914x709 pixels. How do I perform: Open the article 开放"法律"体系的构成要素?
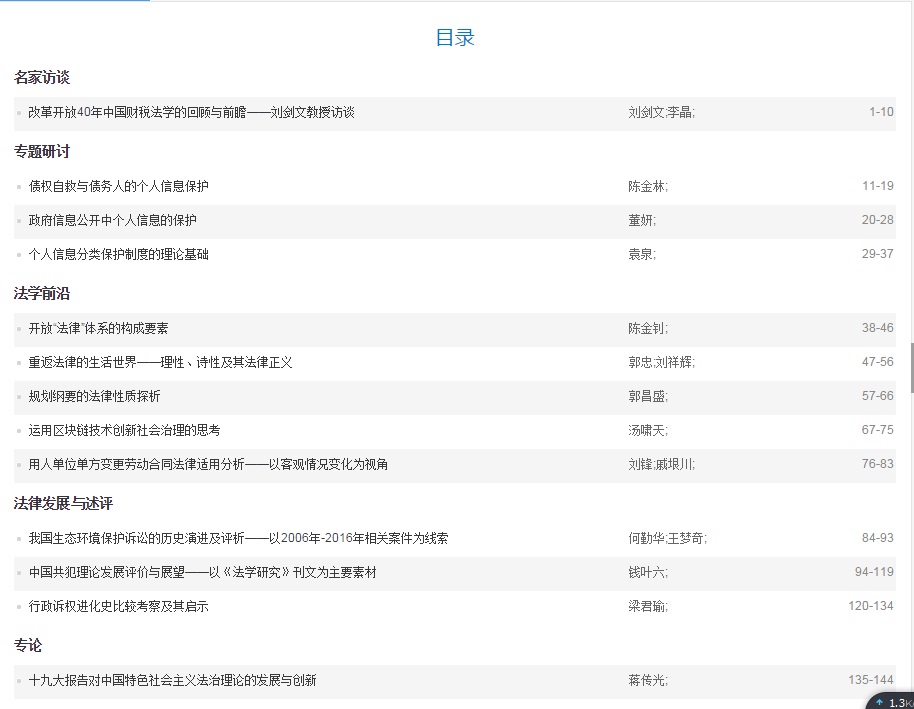[105, 329]
